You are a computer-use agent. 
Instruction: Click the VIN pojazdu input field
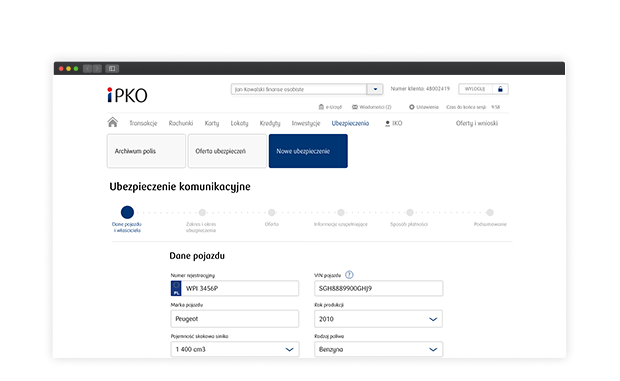point(378,289)
